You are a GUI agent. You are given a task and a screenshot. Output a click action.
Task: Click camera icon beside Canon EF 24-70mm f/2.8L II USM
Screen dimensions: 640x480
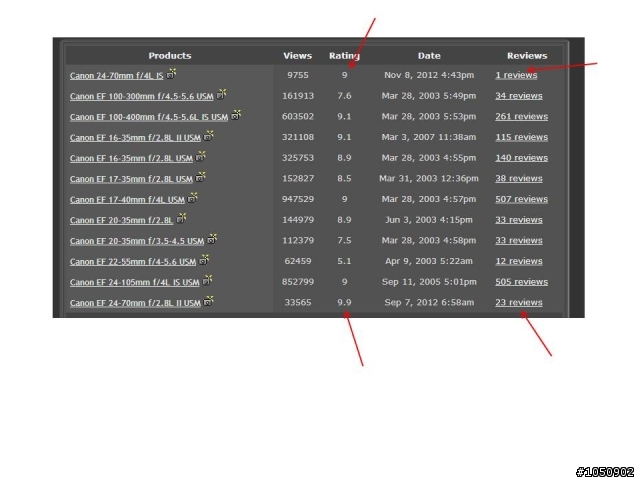[x=209, y=301]
